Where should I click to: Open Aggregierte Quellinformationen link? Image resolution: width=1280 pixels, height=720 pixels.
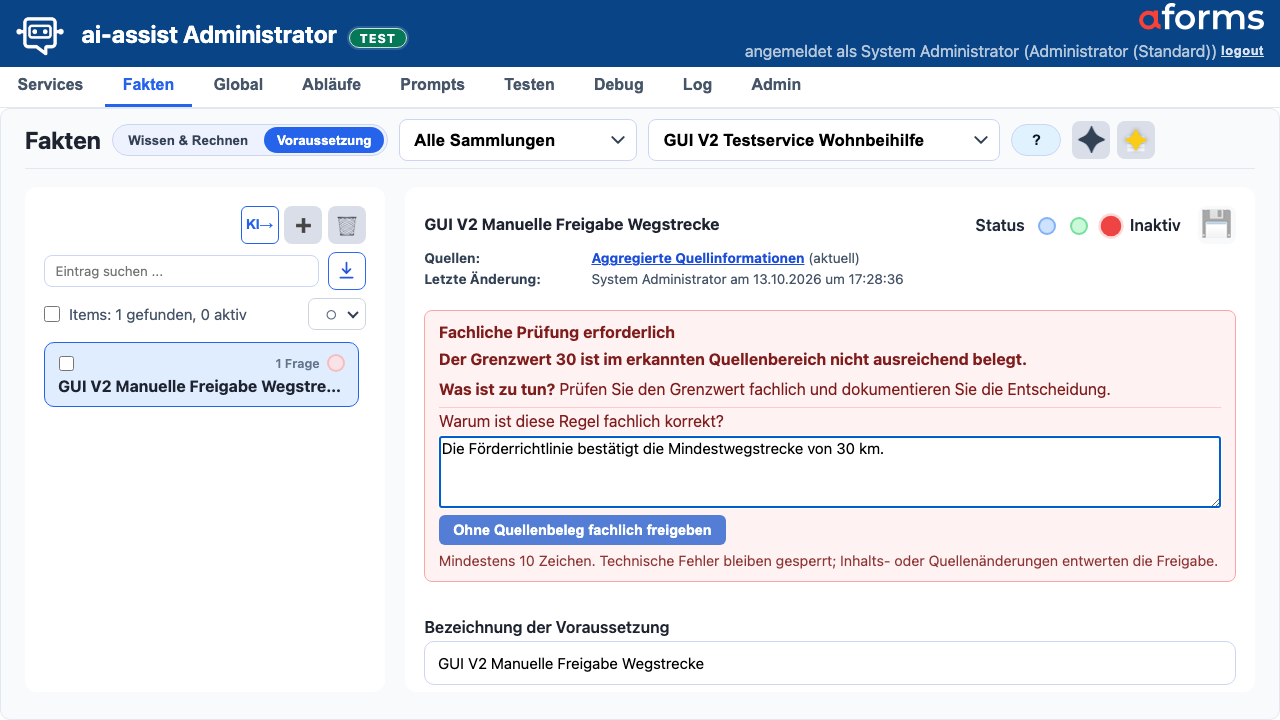point(698,258)
